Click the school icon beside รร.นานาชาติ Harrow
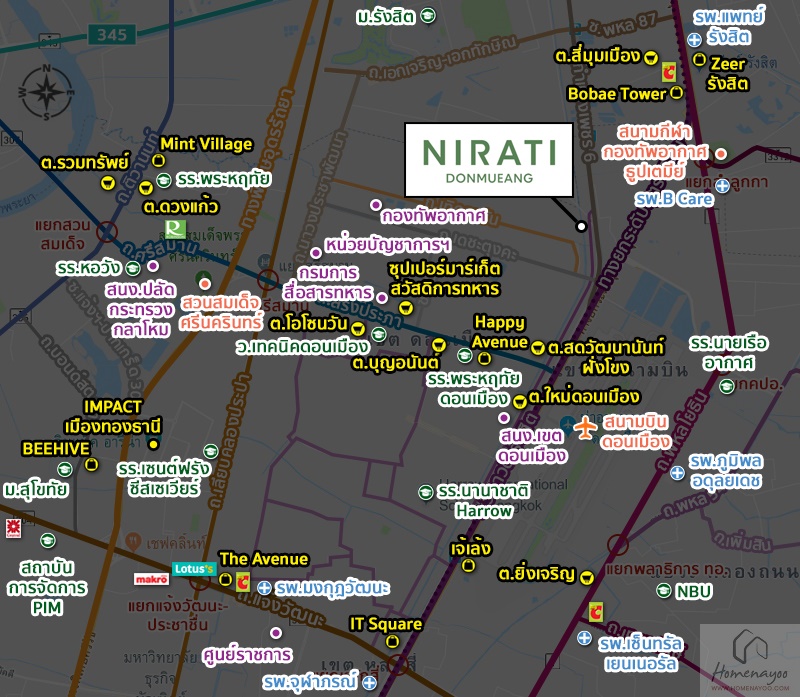Screen dimensions: 800x697 (426, 492)
